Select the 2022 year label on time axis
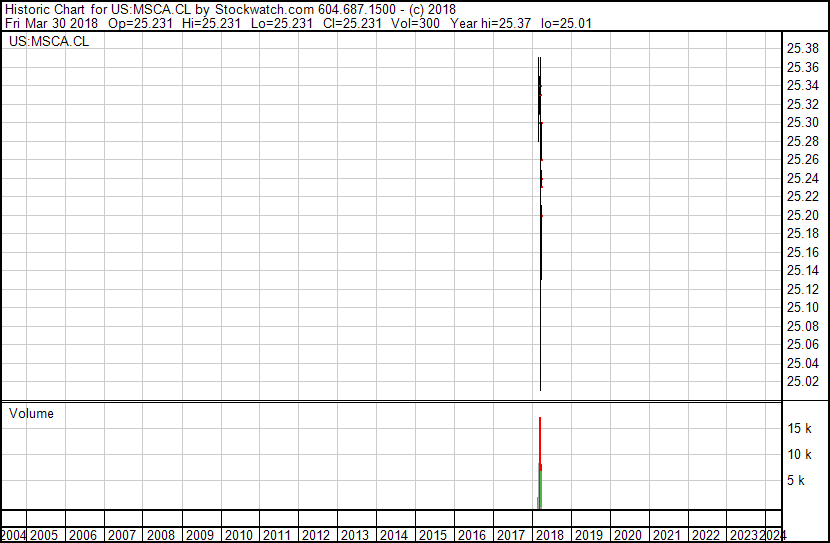 [706, 535]
